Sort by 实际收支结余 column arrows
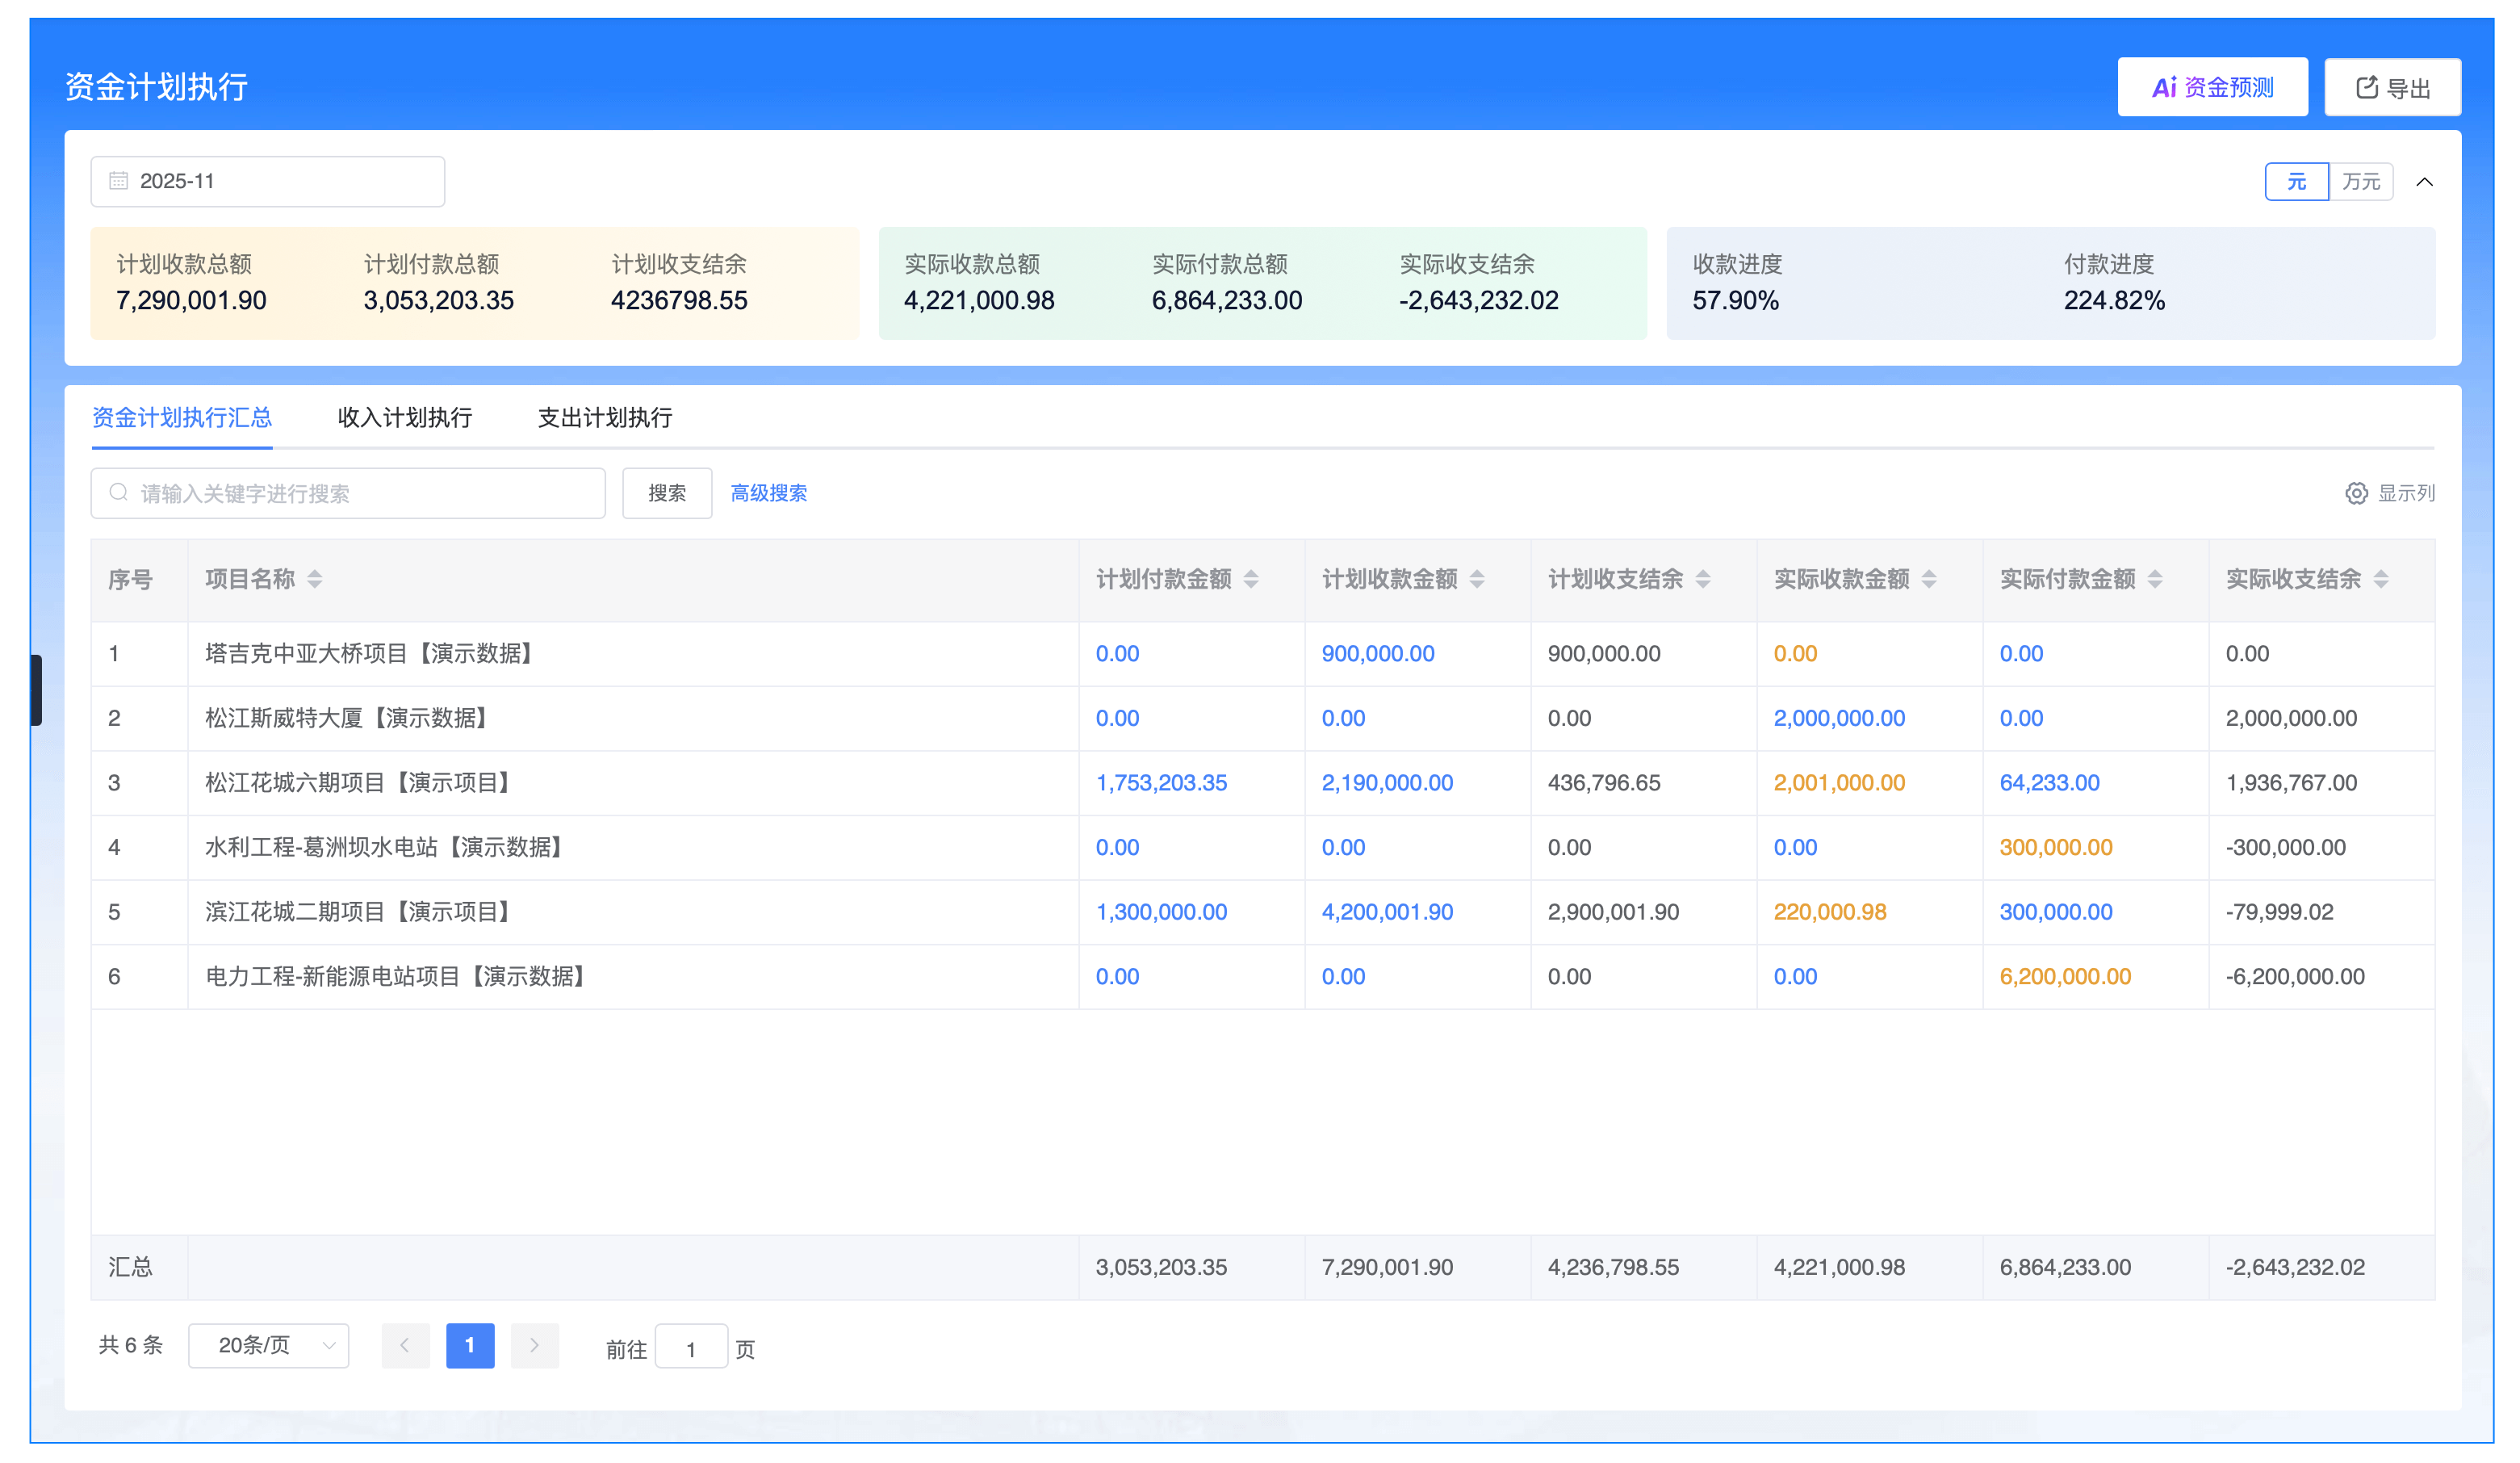The width and height of the screenshot is (2520, 1463). pyautogui.click(x=2380, y=579)
